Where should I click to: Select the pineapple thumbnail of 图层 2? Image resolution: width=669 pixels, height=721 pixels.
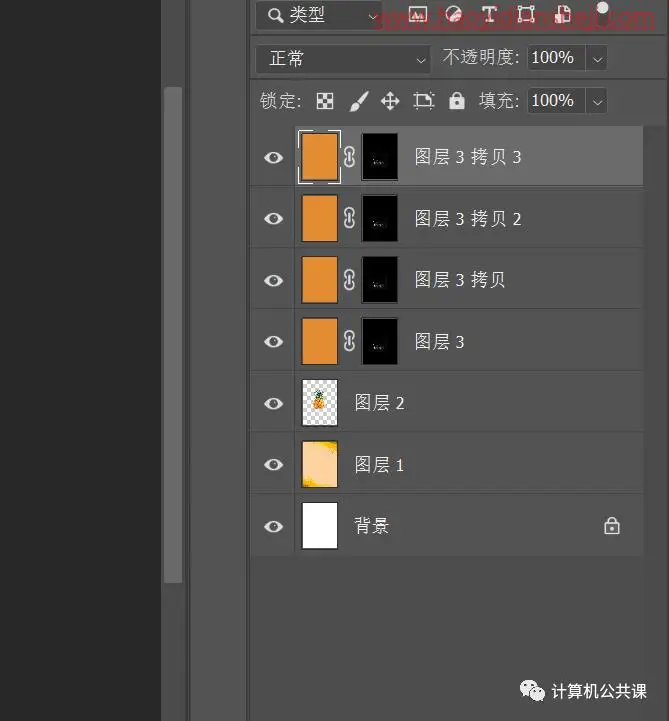[x=320, y=403]
